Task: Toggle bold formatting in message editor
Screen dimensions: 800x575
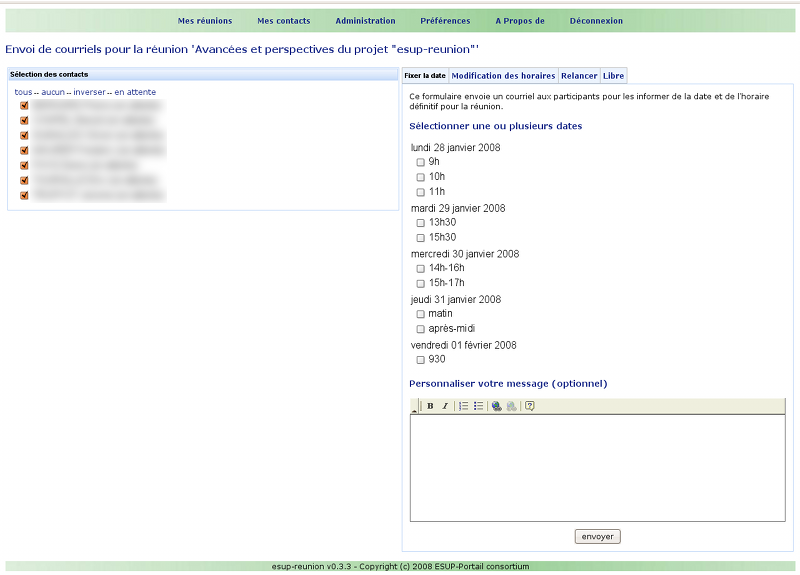Action: (430, 406)
